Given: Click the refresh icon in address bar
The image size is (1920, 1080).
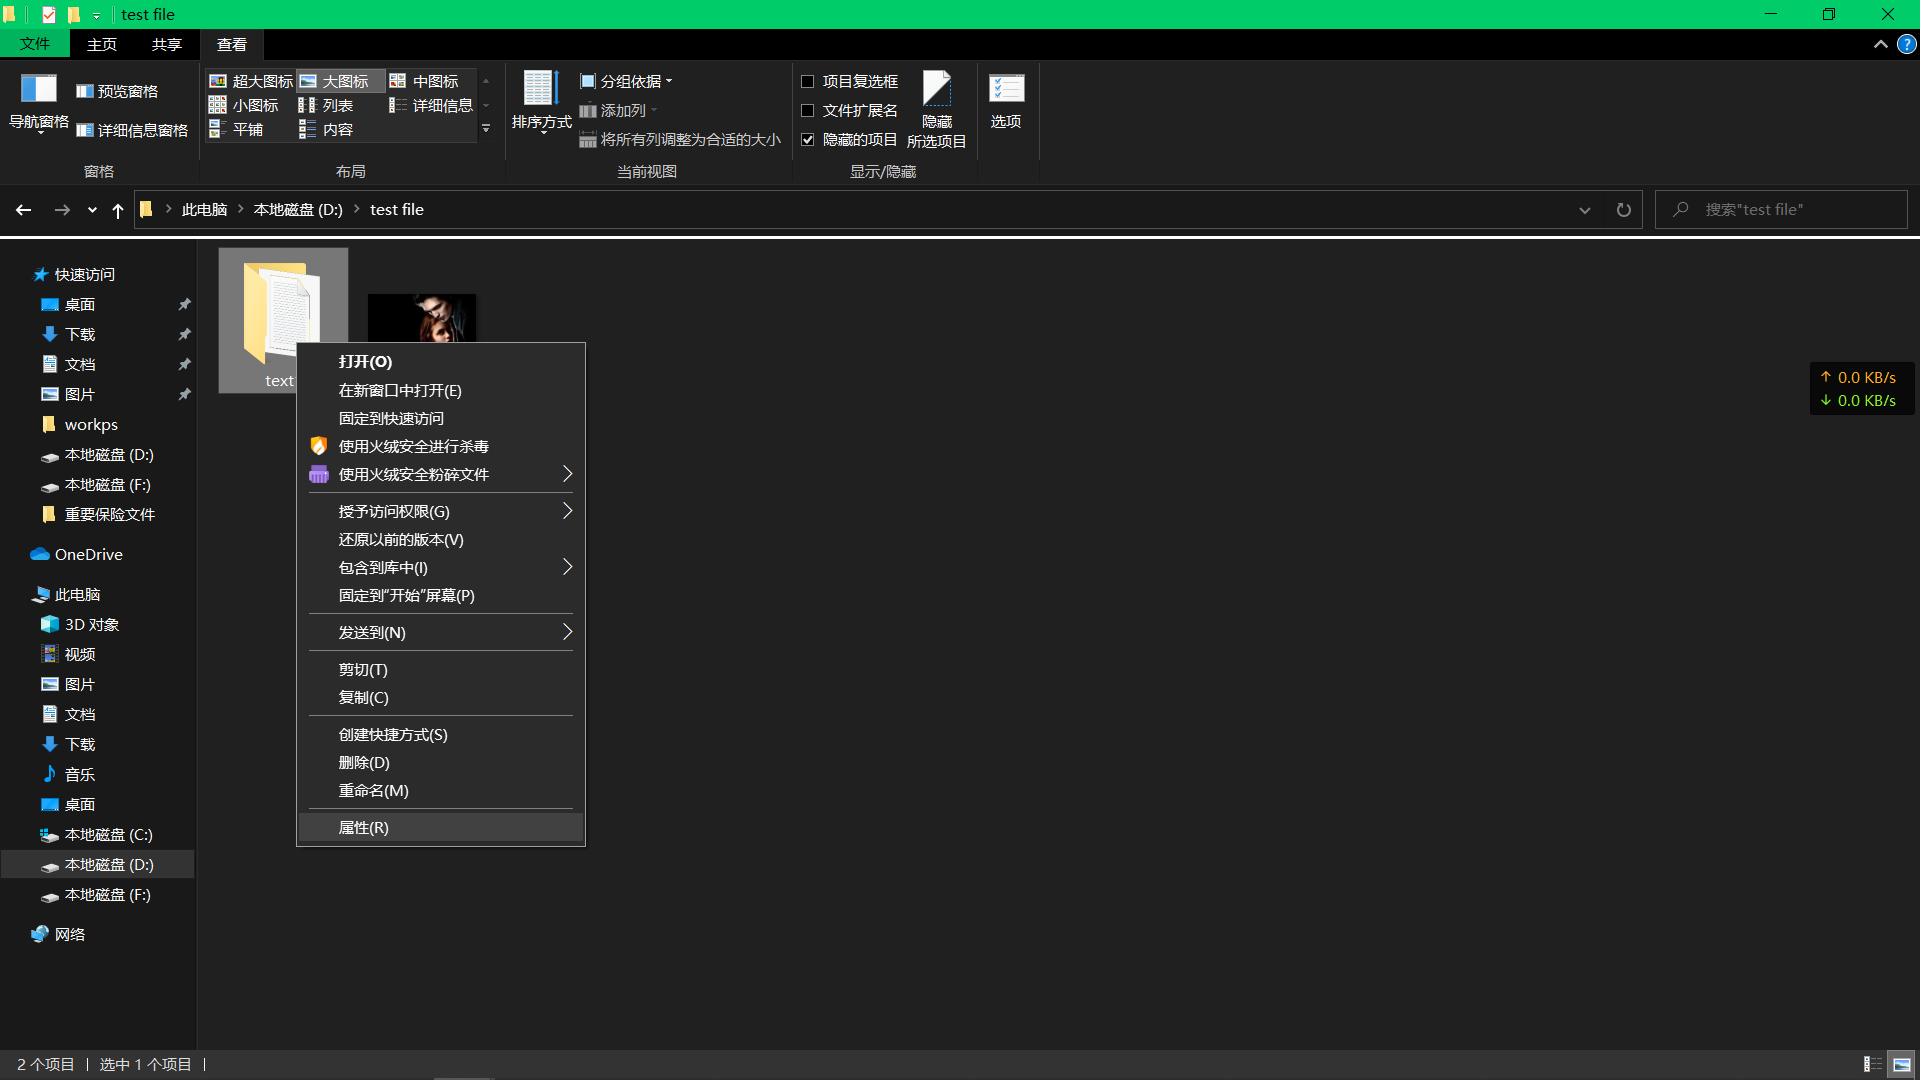Looking at the screenshot, I should 1623,210.
